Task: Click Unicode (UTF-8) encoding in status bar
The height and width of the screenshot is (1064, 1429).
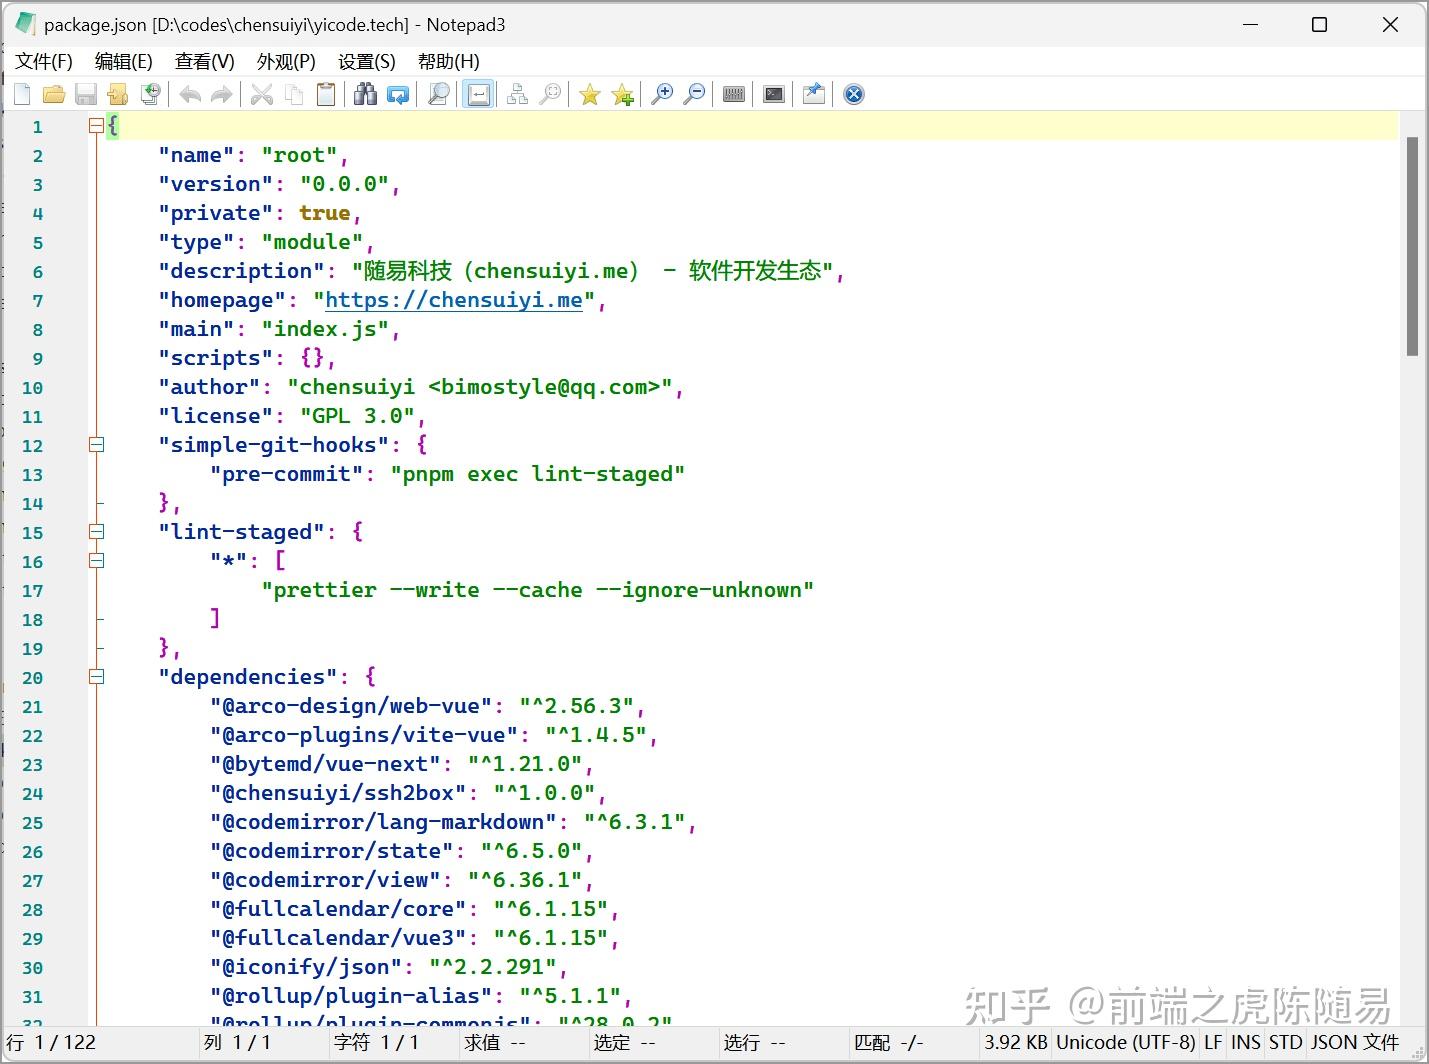Action: point(1125,1042)
